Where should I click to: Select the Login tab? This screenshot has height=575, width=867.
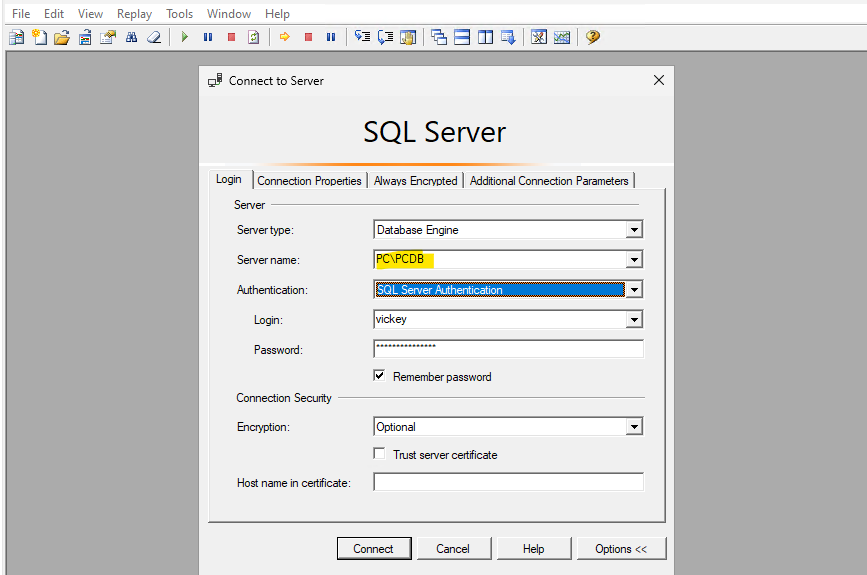[229, 179]
